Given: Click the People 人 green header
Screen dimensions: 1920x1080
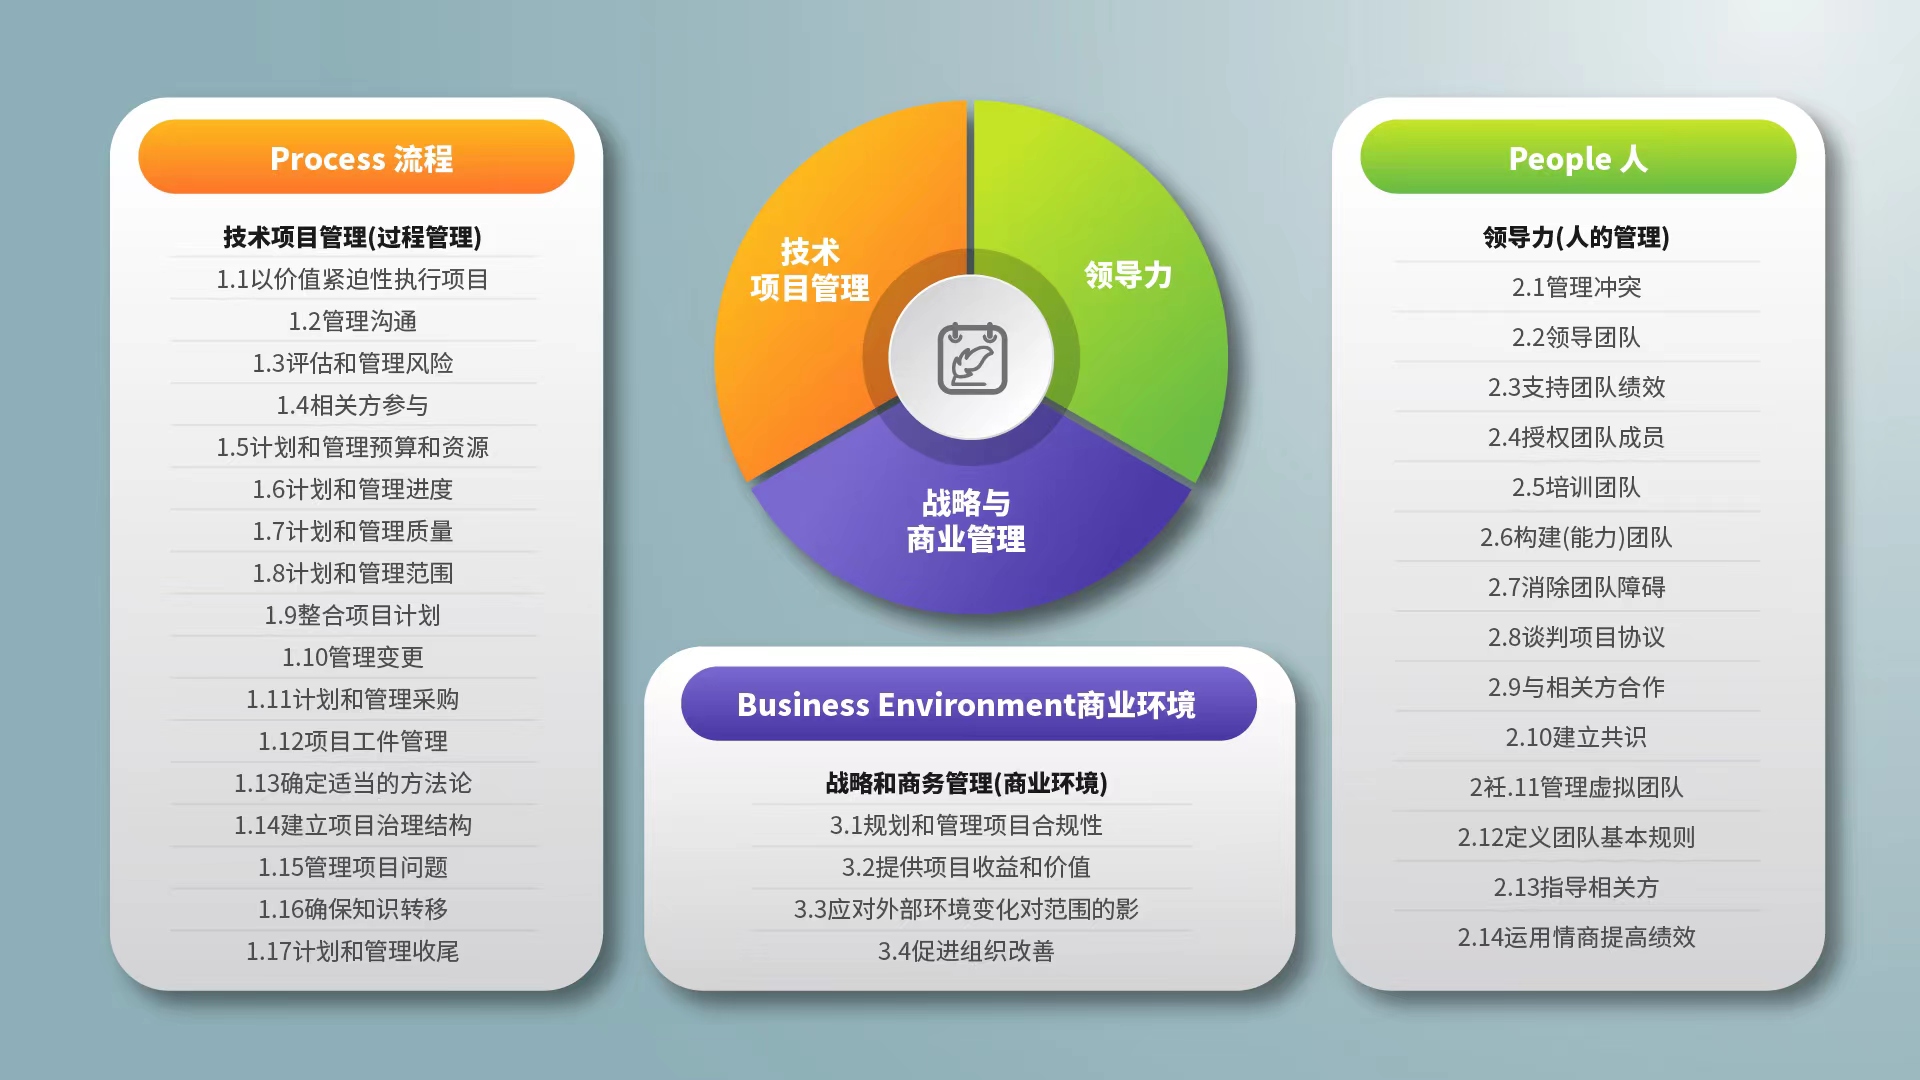Looking at the screenshot, I should pos(1577,158).
